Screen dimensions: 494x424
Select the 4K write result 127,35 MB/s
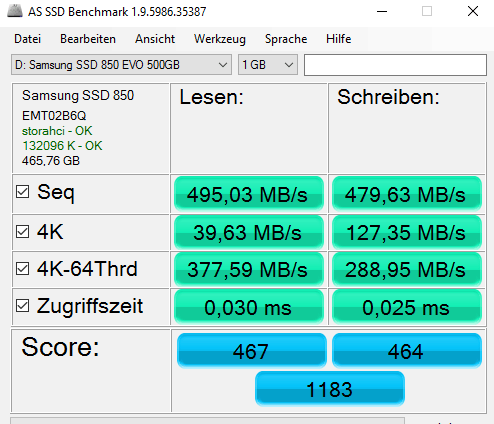pyautogui.click(x=407, y=232)
